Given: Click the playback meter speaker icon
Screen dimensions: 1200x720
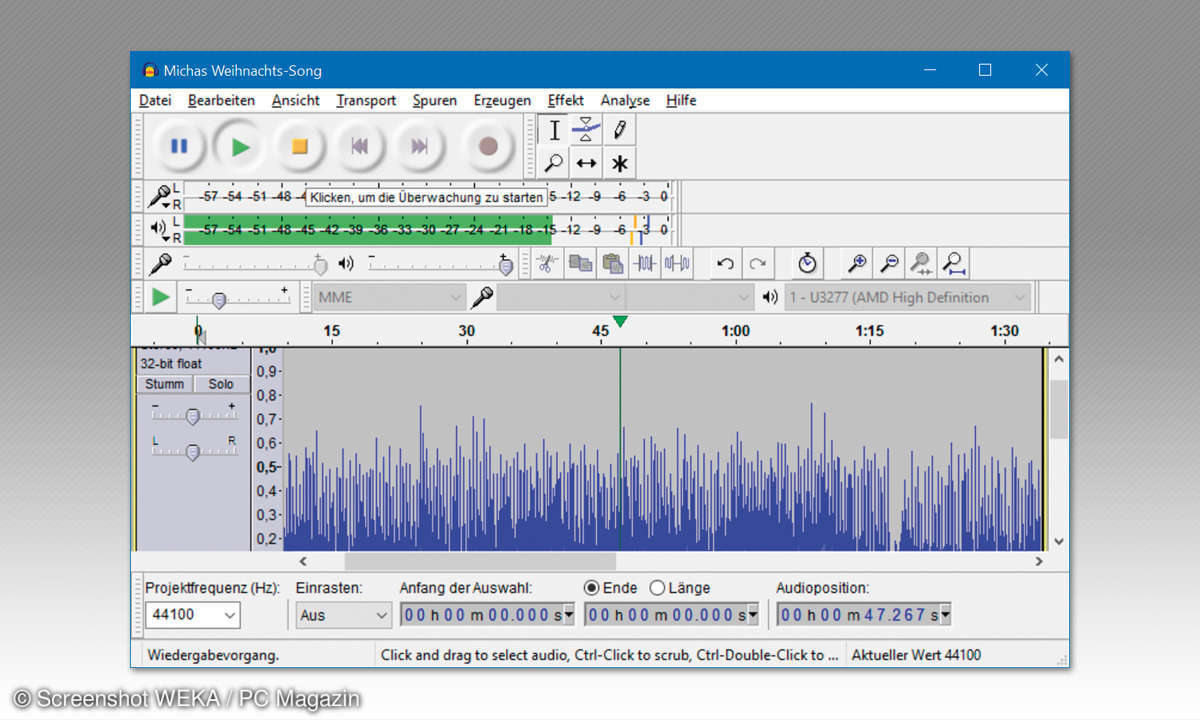Looking at the screenshot, I should 159,229.
